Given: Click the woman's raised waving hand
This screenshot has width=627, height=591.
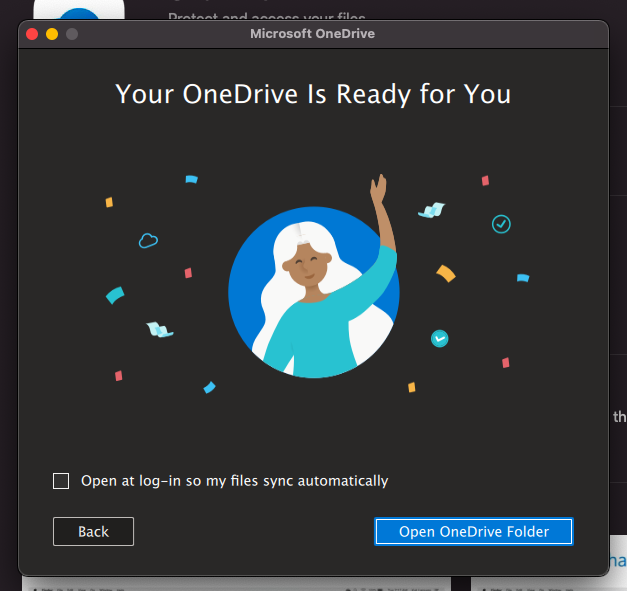Looking at the screenshot, I should (379, 188).
